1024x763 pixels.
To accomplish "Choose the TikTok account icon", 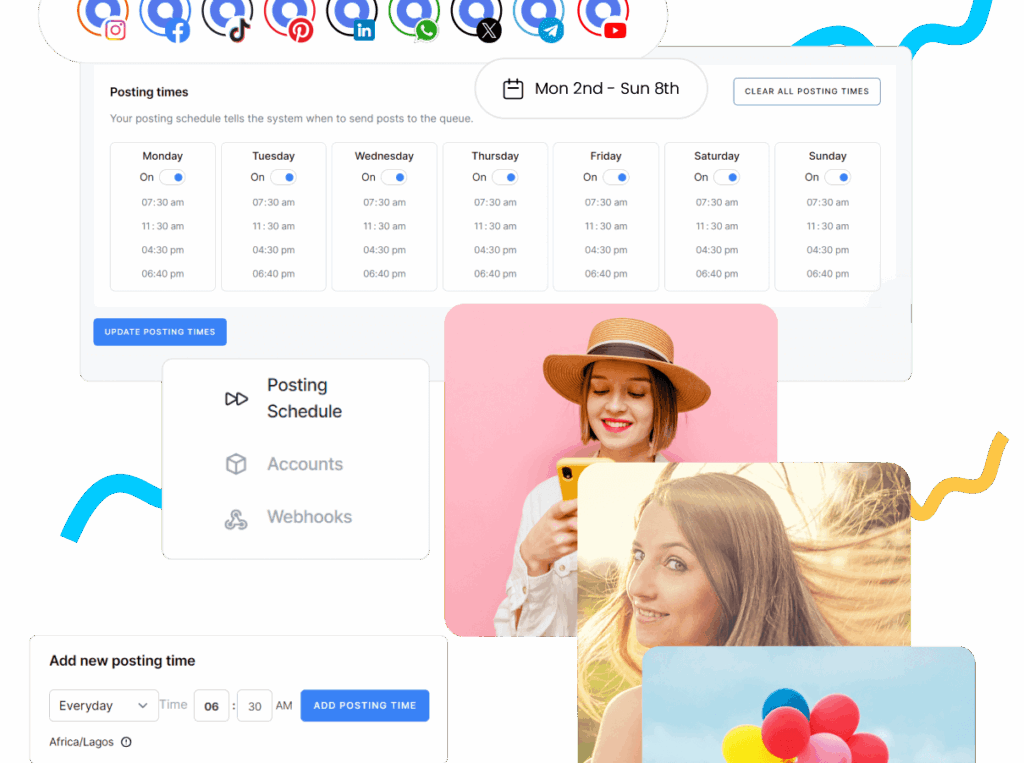I will pos(227,17).
